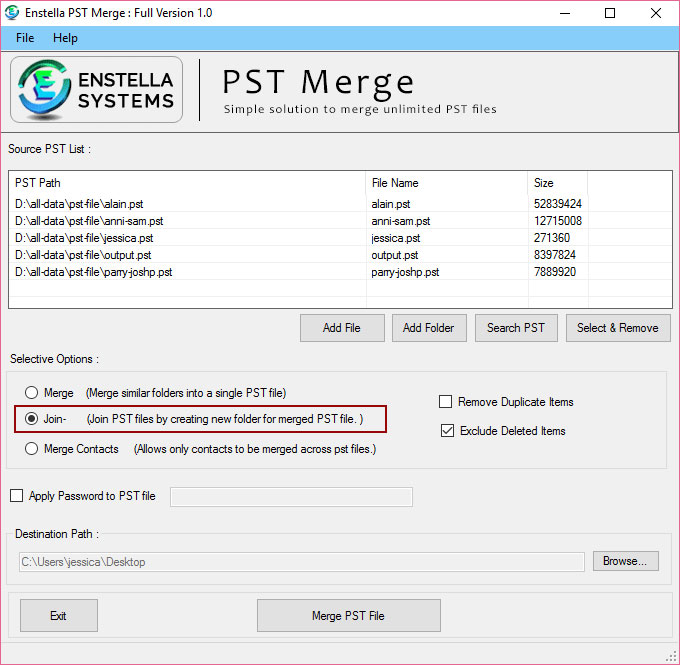Screen dimensions: 680x665
Task: Open the Help menu
Action: pyautogui.click(x=65, y=38)
